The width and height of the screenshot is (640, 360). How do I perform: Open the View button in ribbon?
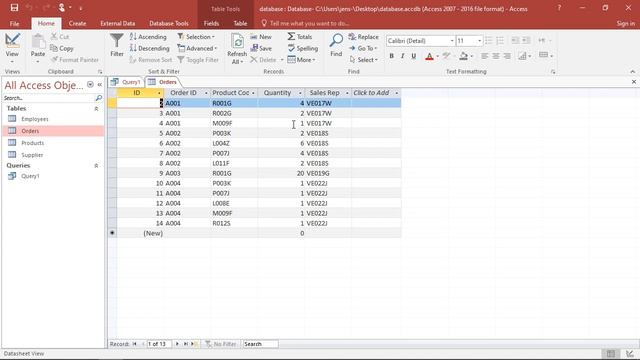[x=12, y=49]
